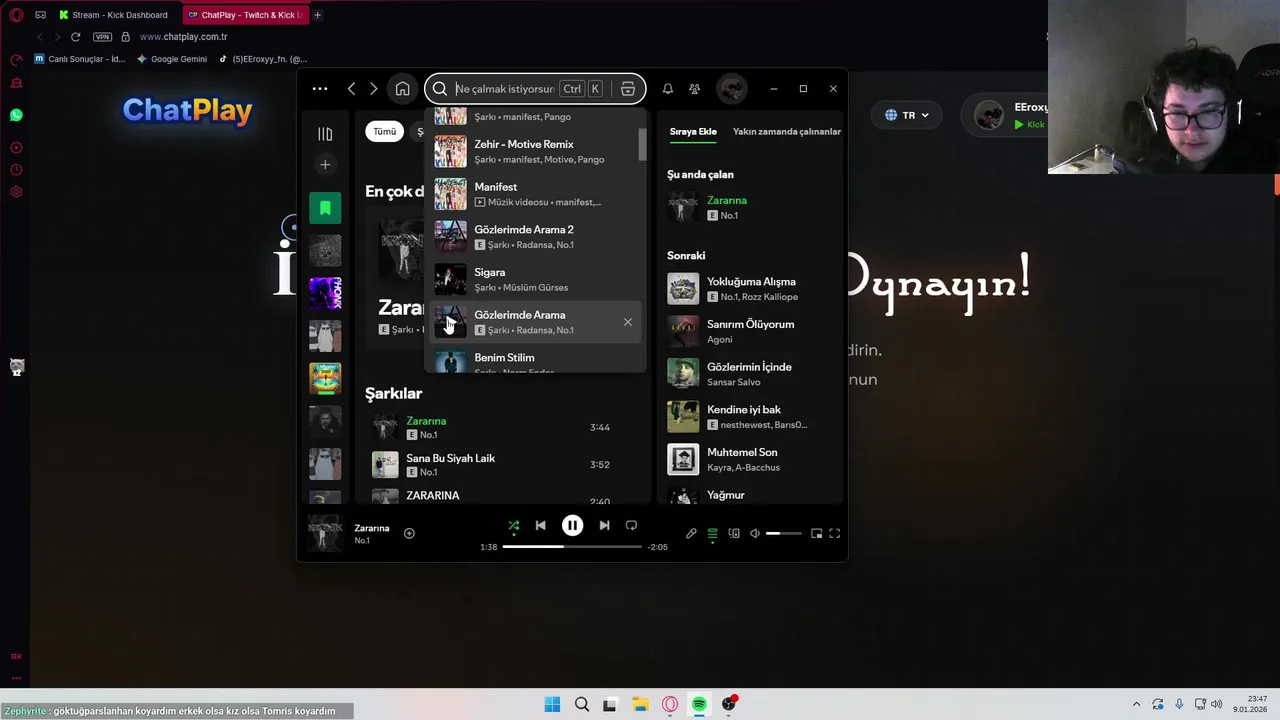Open now playing Zararına in queue

tap(751, 207)
